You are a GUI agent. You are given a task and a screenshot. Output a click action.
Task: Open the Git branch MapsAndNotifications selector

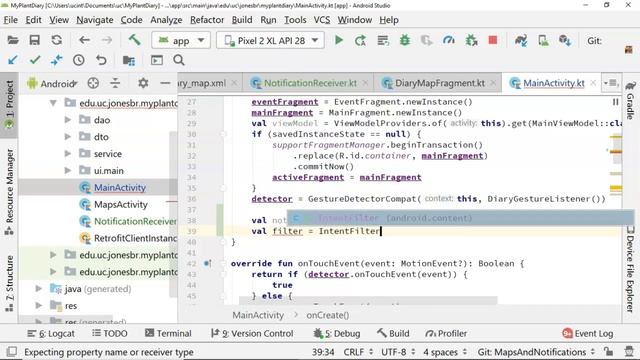pos(536,352)
